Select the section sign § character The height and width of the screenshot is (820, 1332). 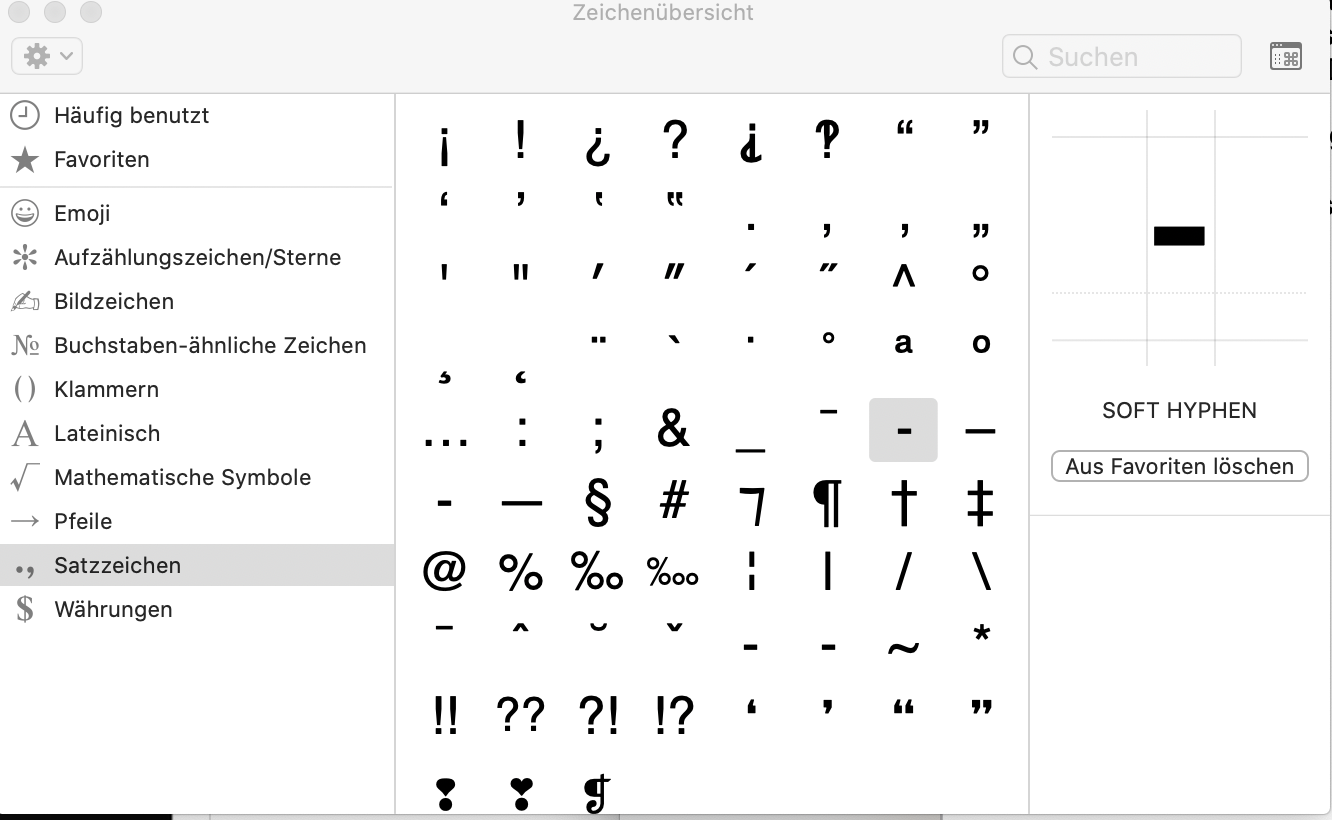[598, 503]
